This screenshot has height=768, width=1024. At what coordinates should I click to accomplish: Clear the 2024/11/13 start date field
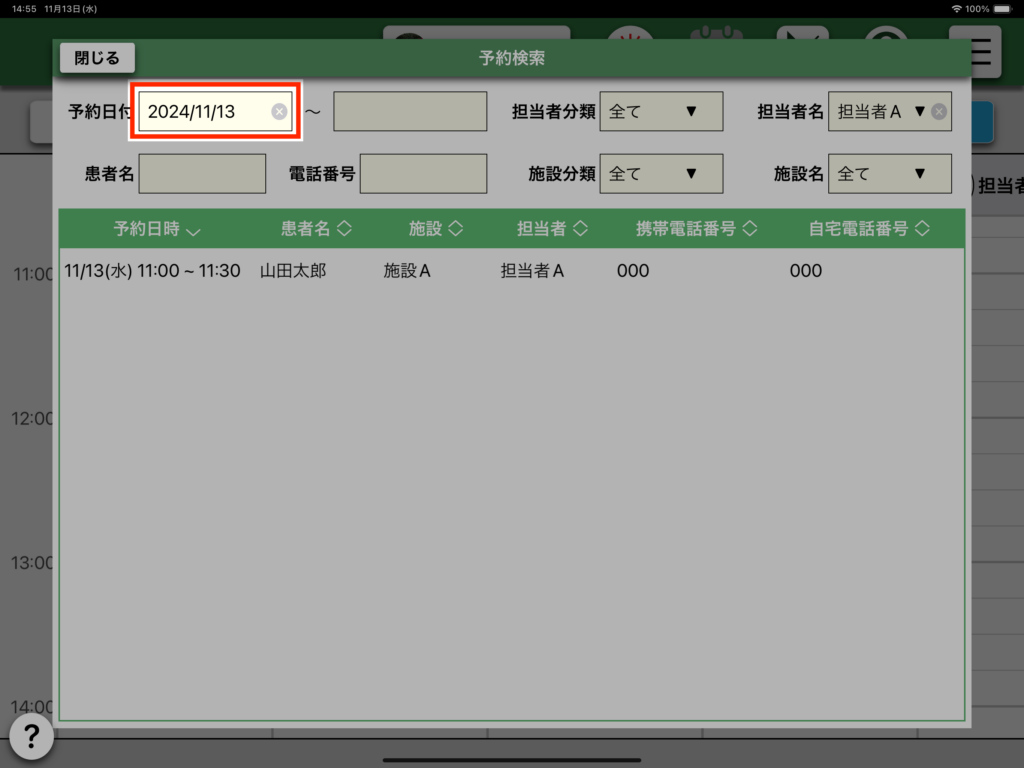[x=279, y=112]
